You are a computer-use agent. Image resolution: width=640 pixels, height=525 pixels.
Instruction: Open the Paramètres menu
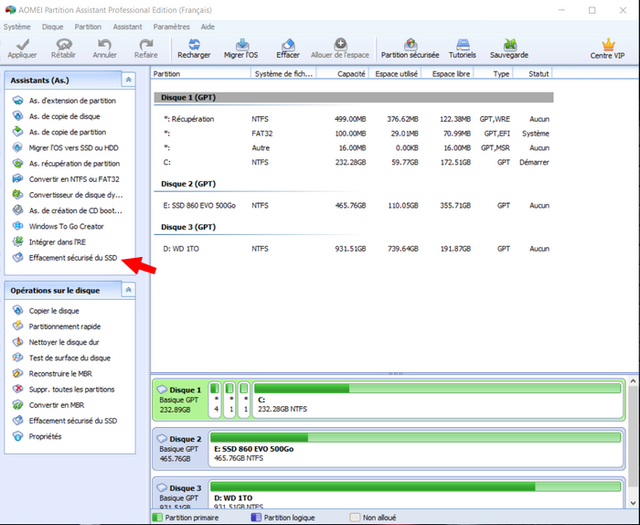point(171,27)
